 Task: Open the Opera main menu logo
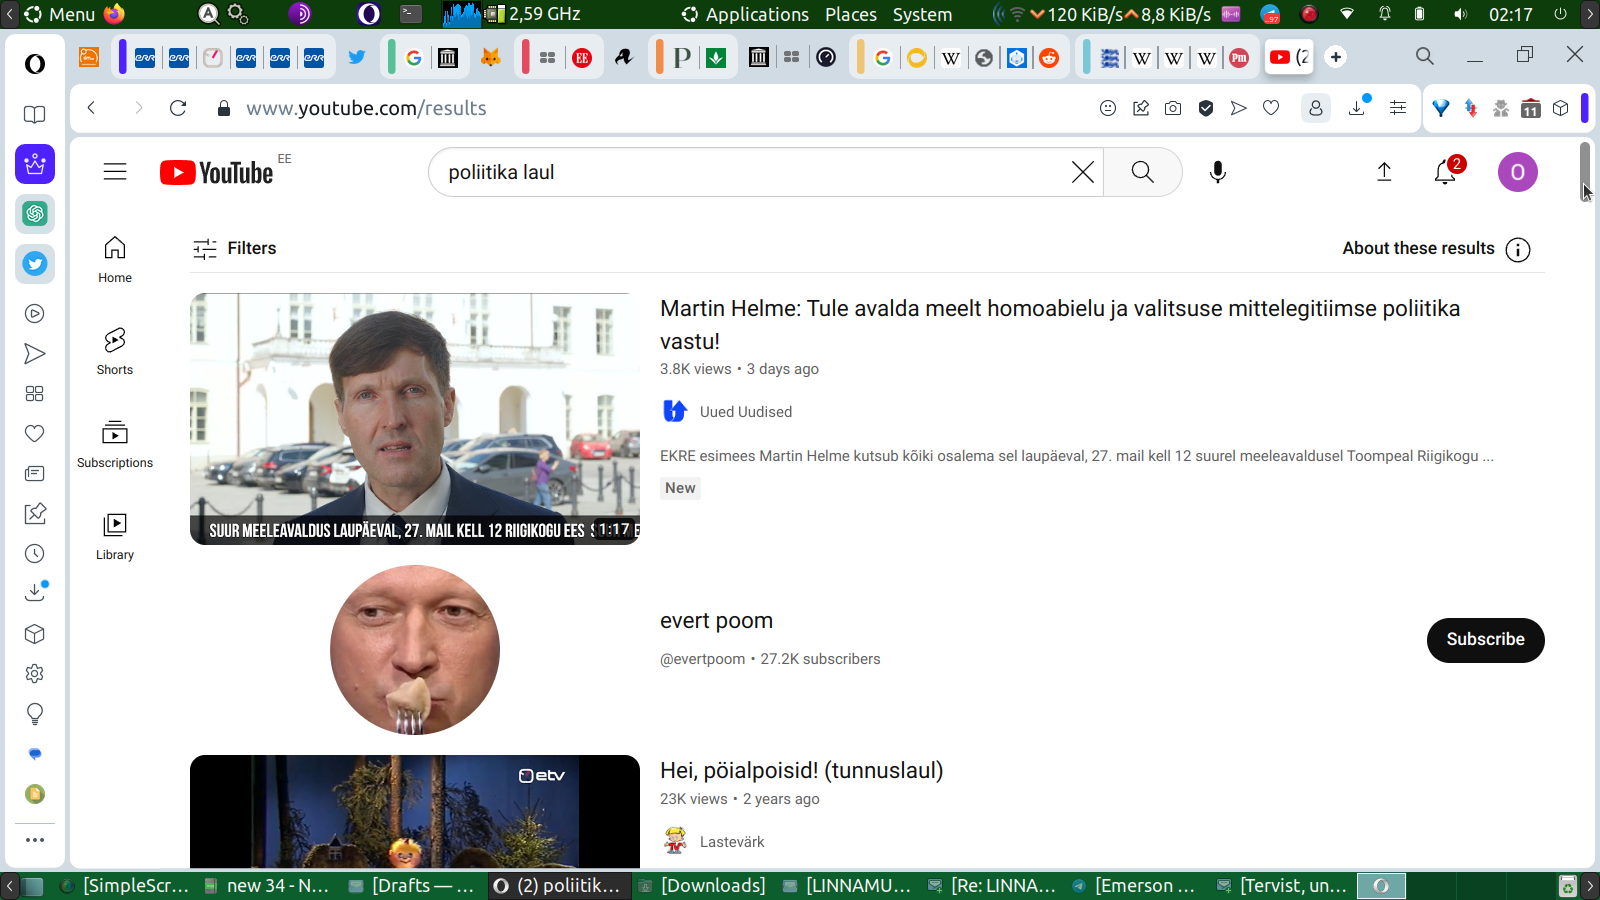click(x=35, y=64)
